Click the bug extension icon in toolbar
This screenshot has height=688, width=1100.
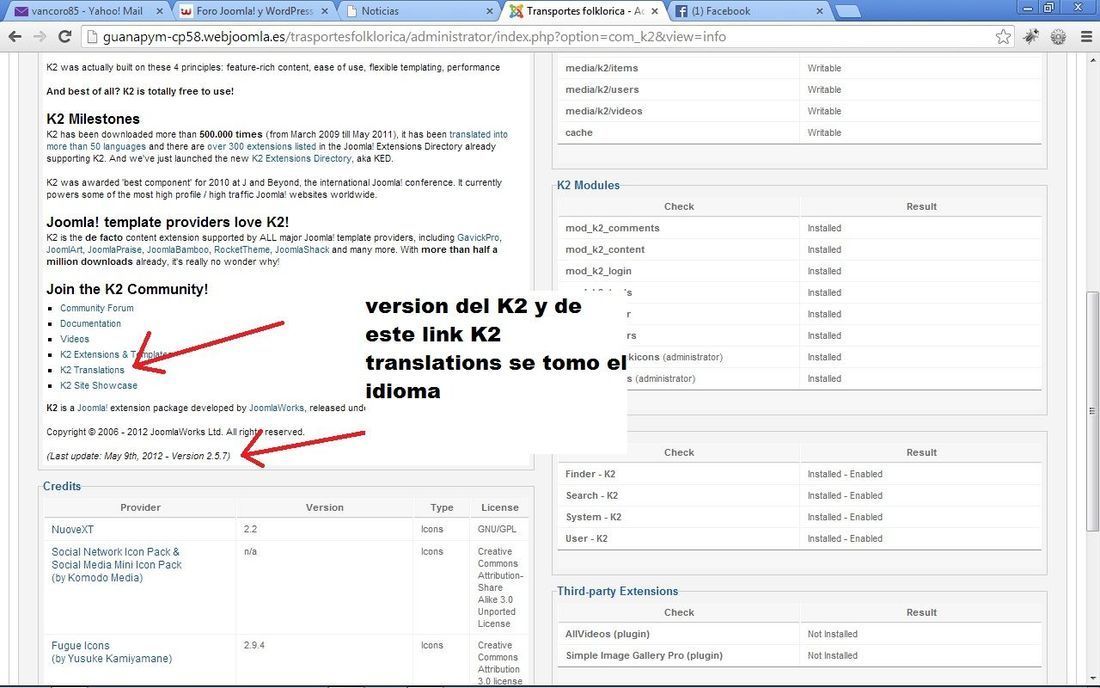[x=1031, y=36]
